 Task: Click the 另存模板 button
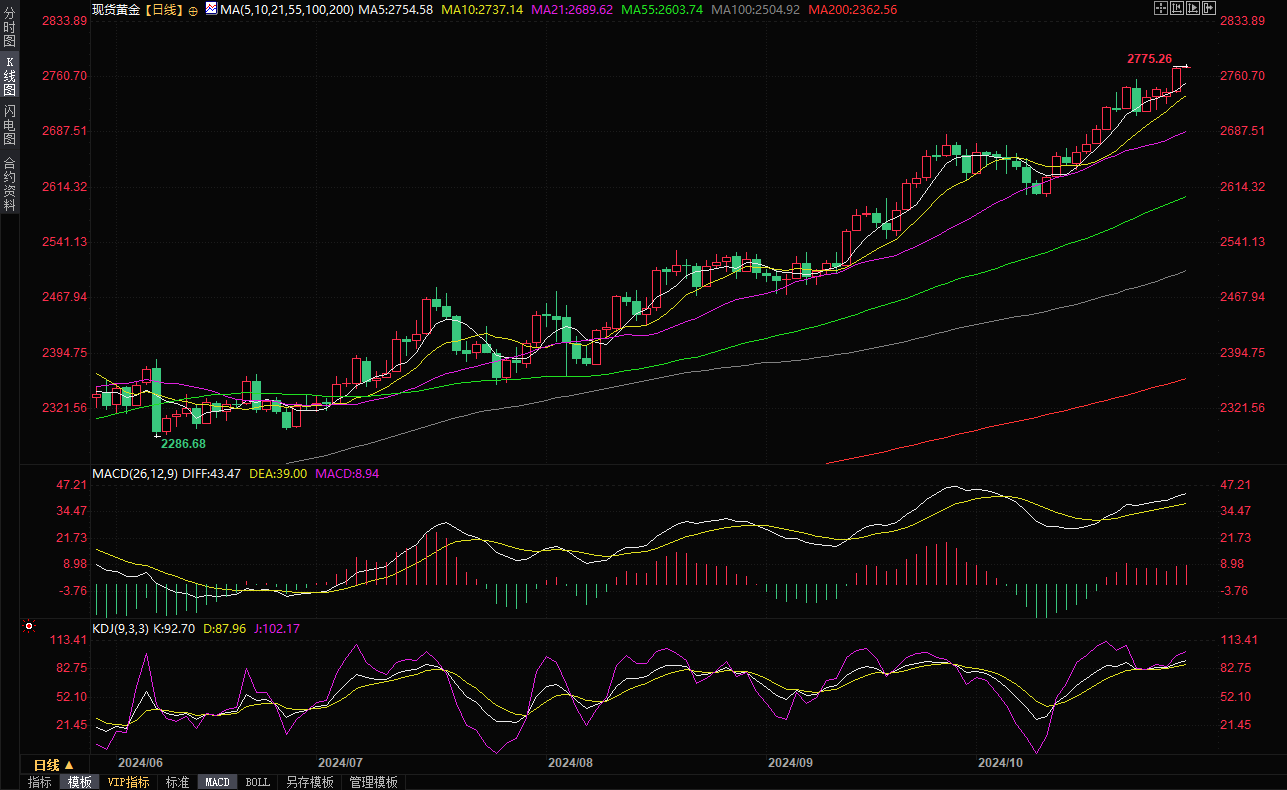(x=309, y=782)
